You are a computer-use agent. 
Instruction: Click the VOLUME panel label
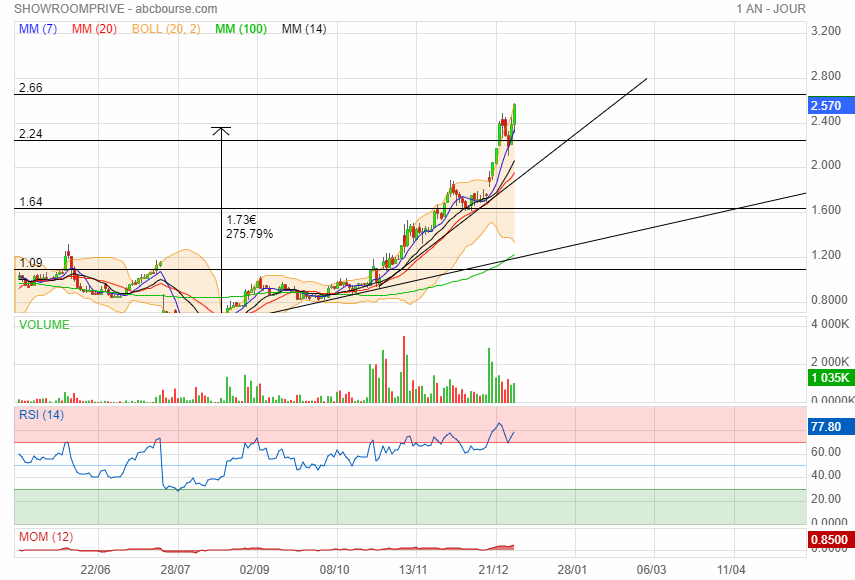[44, 325]
